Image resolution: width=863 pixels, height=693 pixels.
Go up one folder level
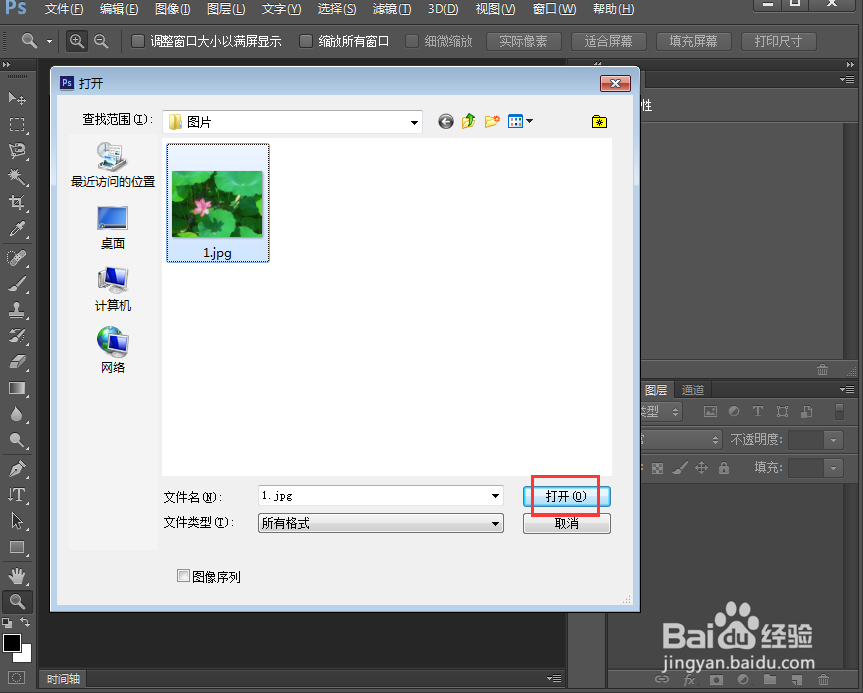tap(469, 121)
